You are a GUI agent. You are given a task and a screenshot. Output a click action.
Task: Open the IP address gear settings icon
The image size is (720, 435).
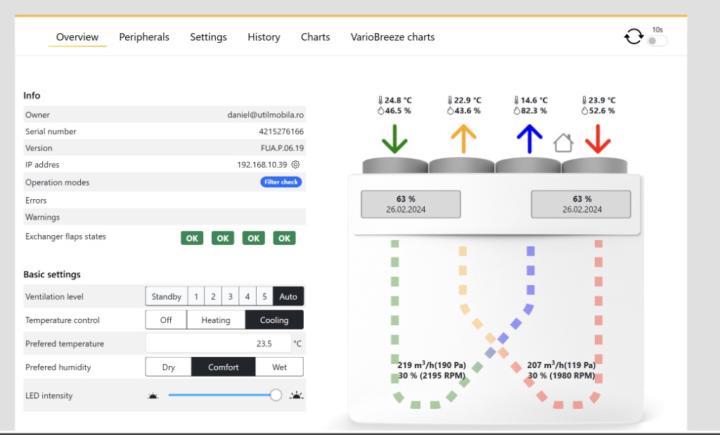click(x=296, y=164)
